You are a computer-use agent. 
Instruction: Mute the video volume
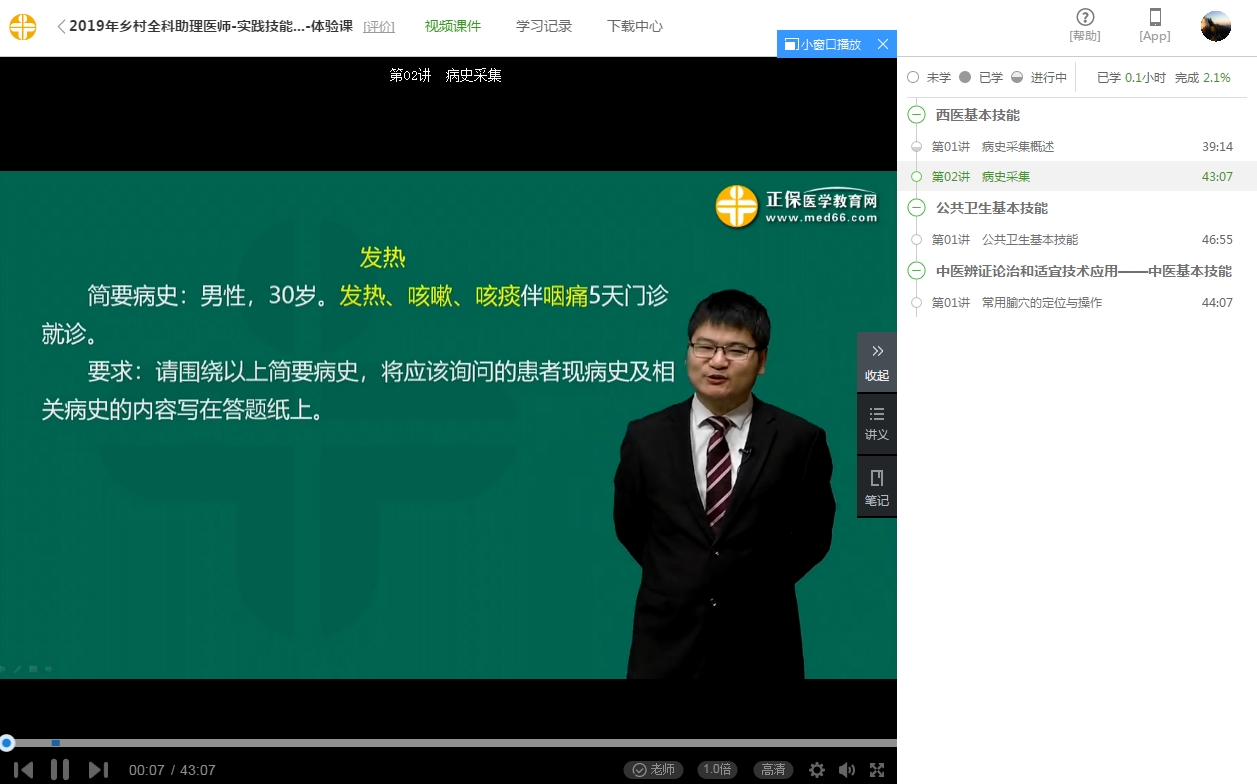tap(847, 770)
